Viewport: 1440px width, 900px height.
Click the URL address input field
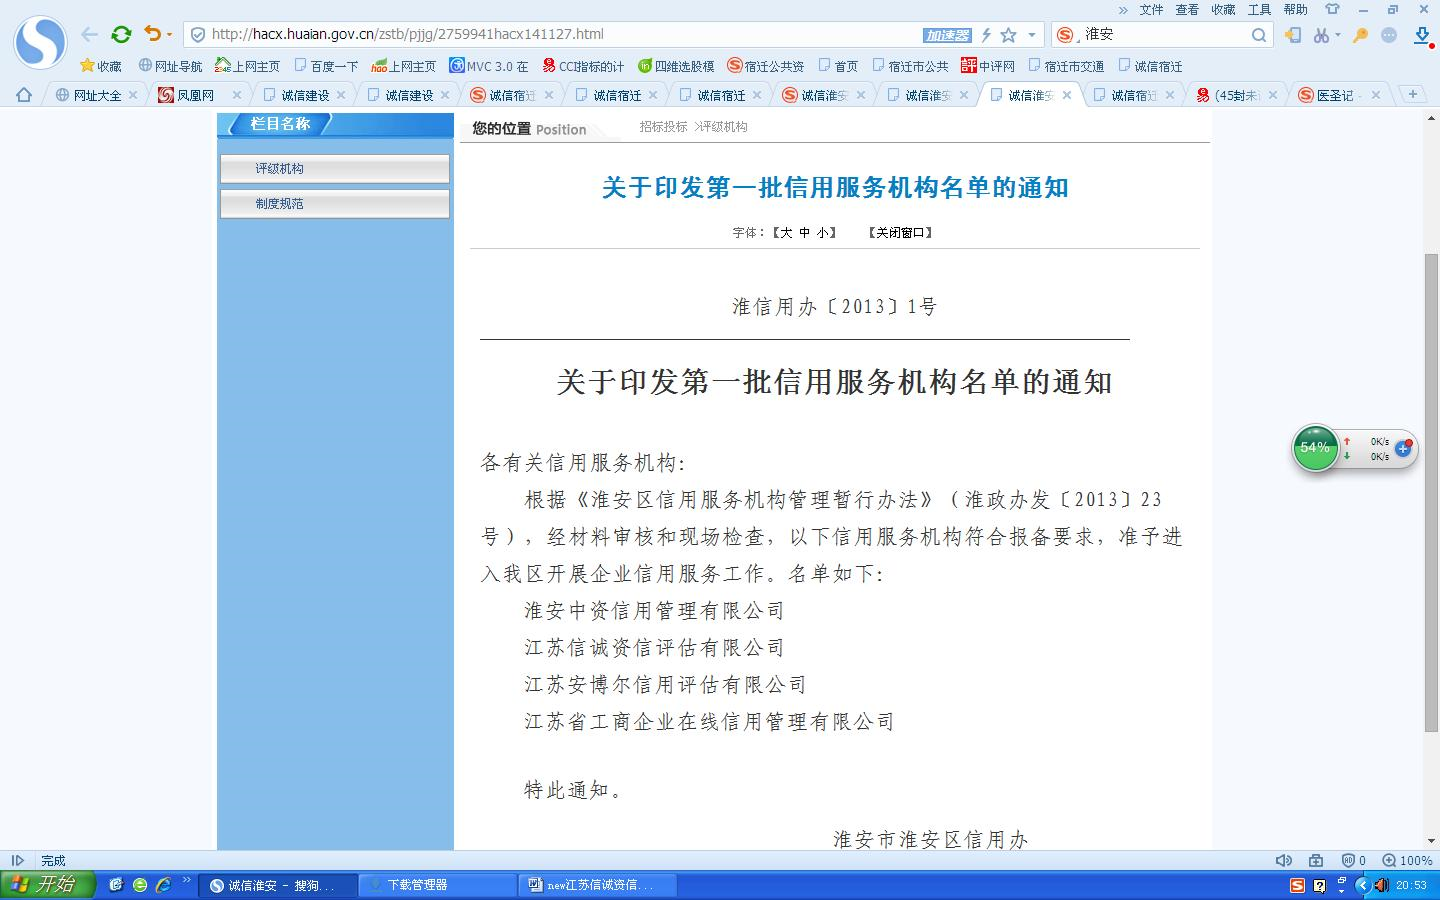point(560,34)
